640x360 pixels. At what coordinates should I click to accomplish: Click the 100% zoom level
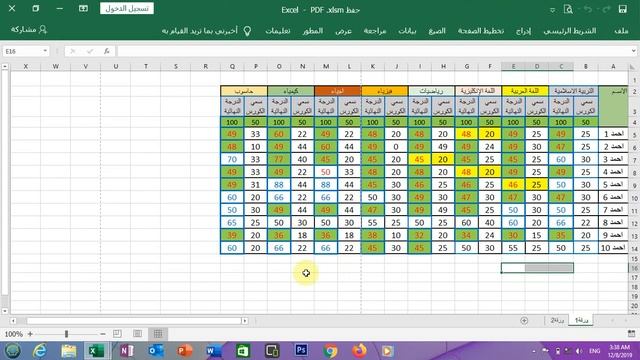[x=13, y=334]
